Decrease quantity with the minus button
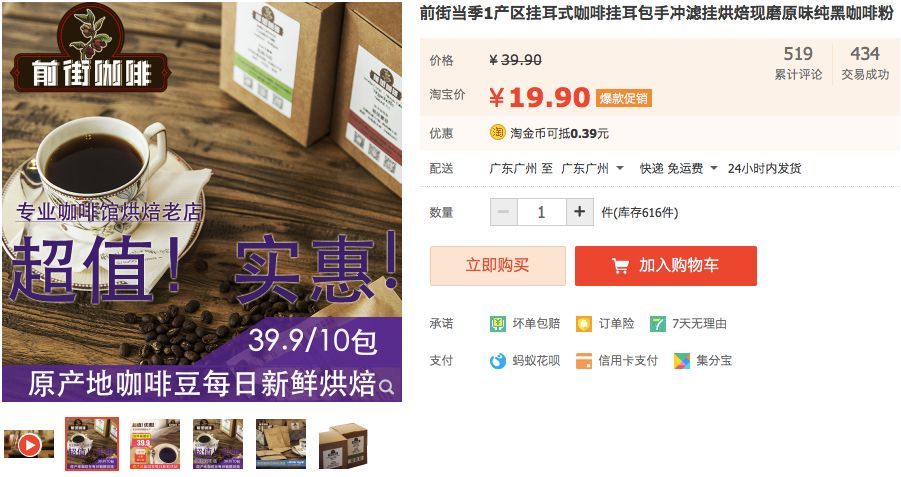Image resolution: width=901 pixels, height=477 pixels. (503, 212)
